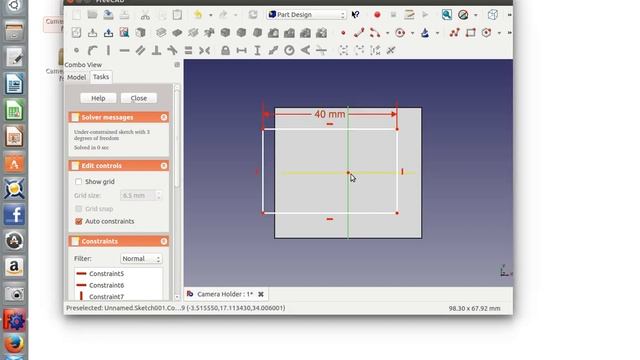Screen dimensions: 640x360
Task: Click the 40 mm dimension label
Action: pos(330,114)
